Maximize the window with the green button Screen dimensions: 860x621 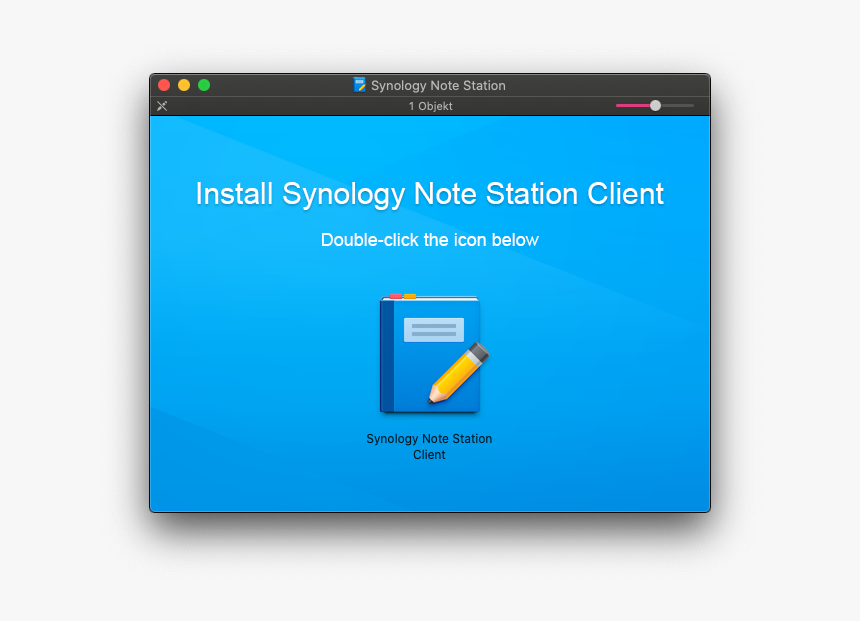[x=204, y=85]
